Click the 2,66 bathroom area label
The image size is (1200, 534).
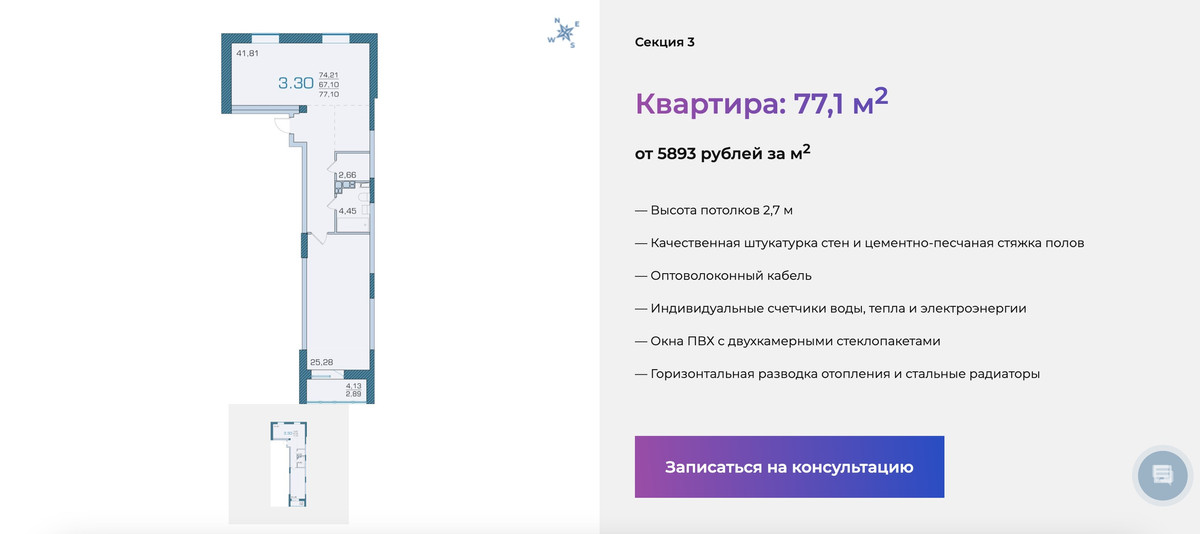(x=347, y=175)
